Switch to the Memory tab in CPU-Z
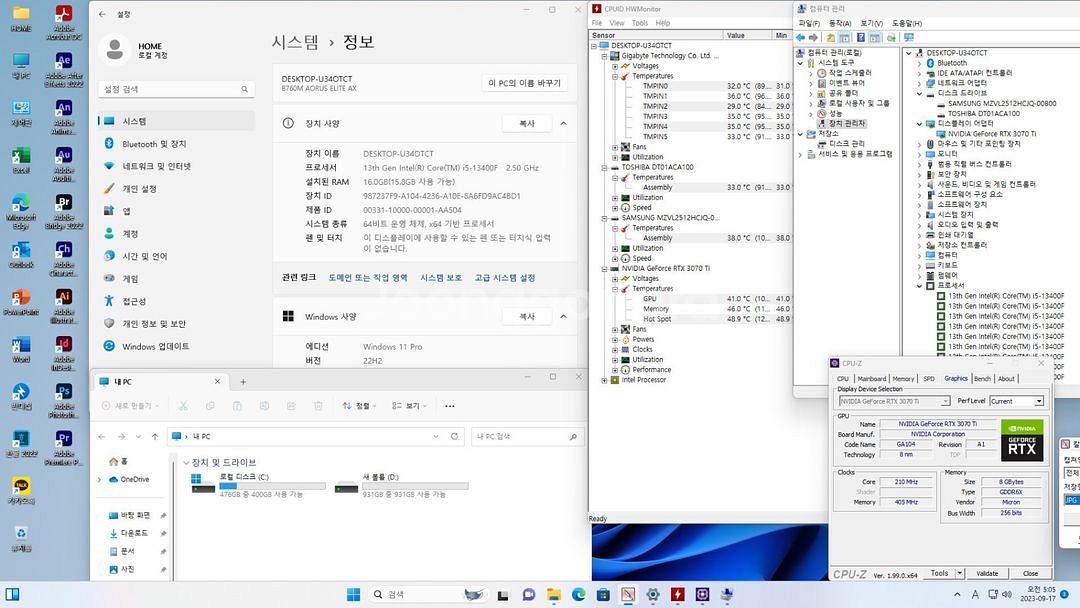The image size is (1080, 608). pos(903,379)
